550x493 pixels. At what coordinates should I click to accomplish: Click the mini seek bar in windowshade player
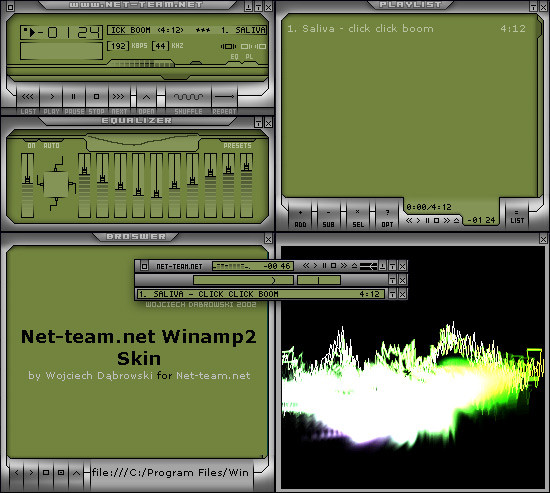coord(368,266)
